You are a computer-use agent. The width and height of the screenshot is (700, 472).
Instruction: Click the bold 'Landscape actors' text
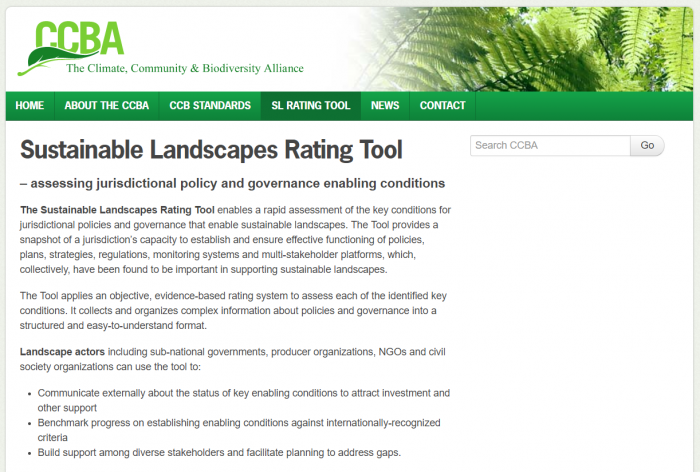pos(62,352)
